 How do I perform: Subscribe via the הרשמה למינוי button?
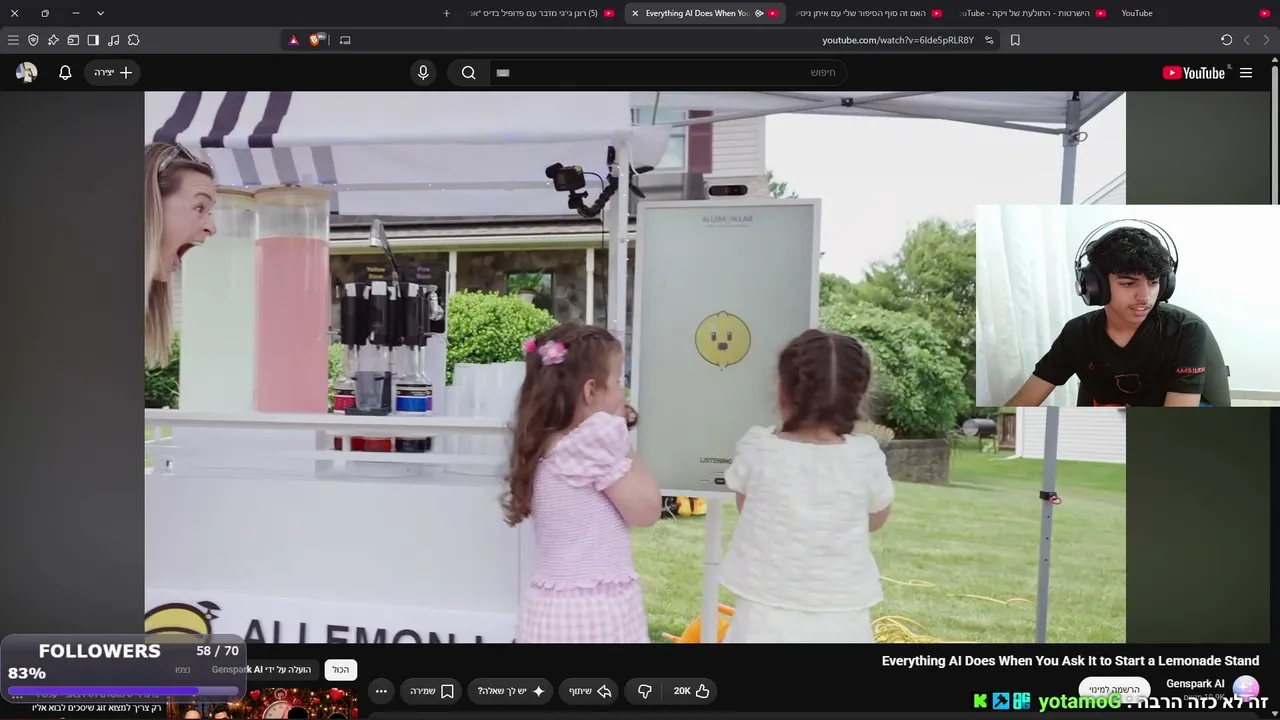[x=1114, y=689]
